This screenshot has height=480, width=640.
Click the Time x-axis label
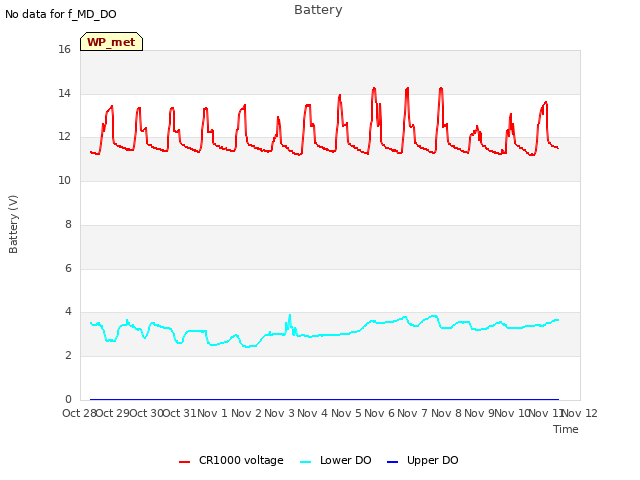[x=566, y=429]
